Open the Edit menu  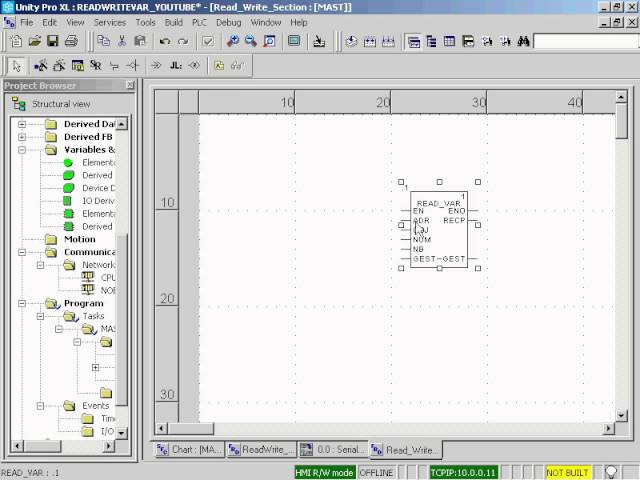[x=49, y=22]
